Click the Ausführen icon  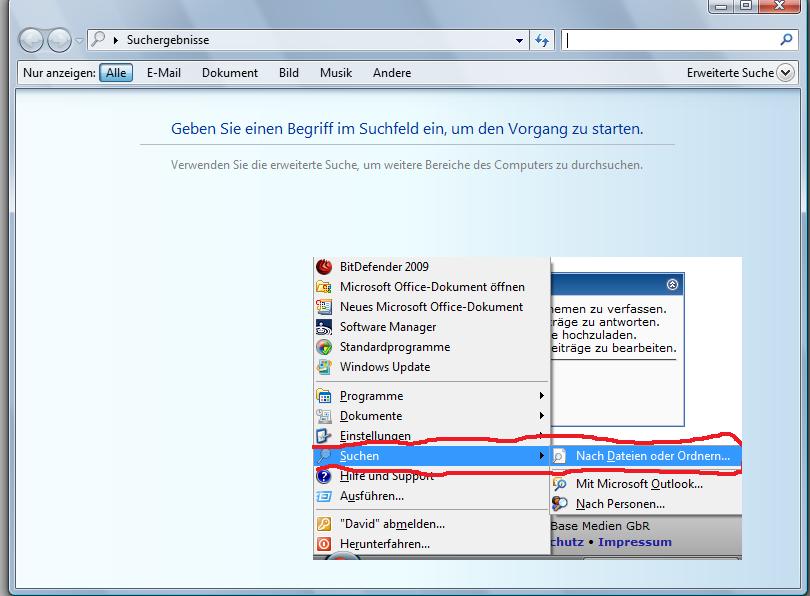tap(324, 496)
